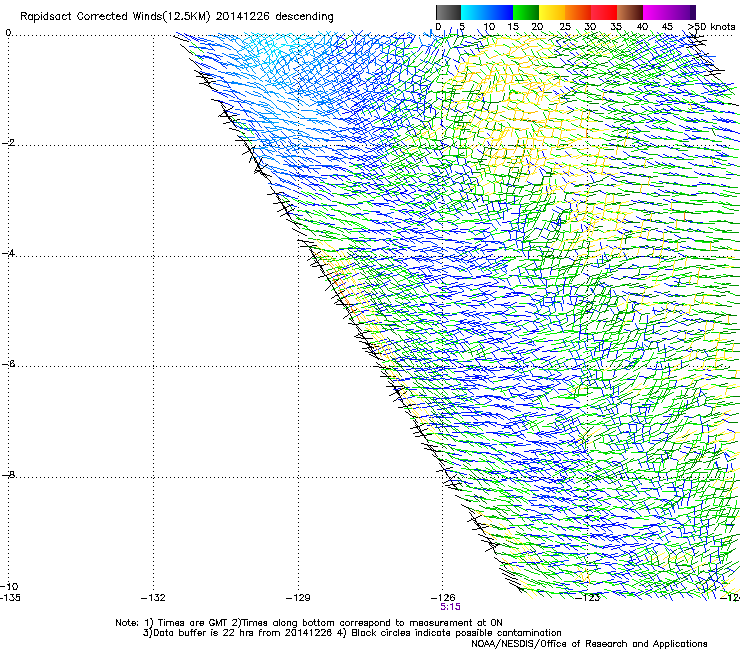This screenshot has height=650, width=740.
Task: Click the longitude axis label "-135"
Action: coord(10,598)
